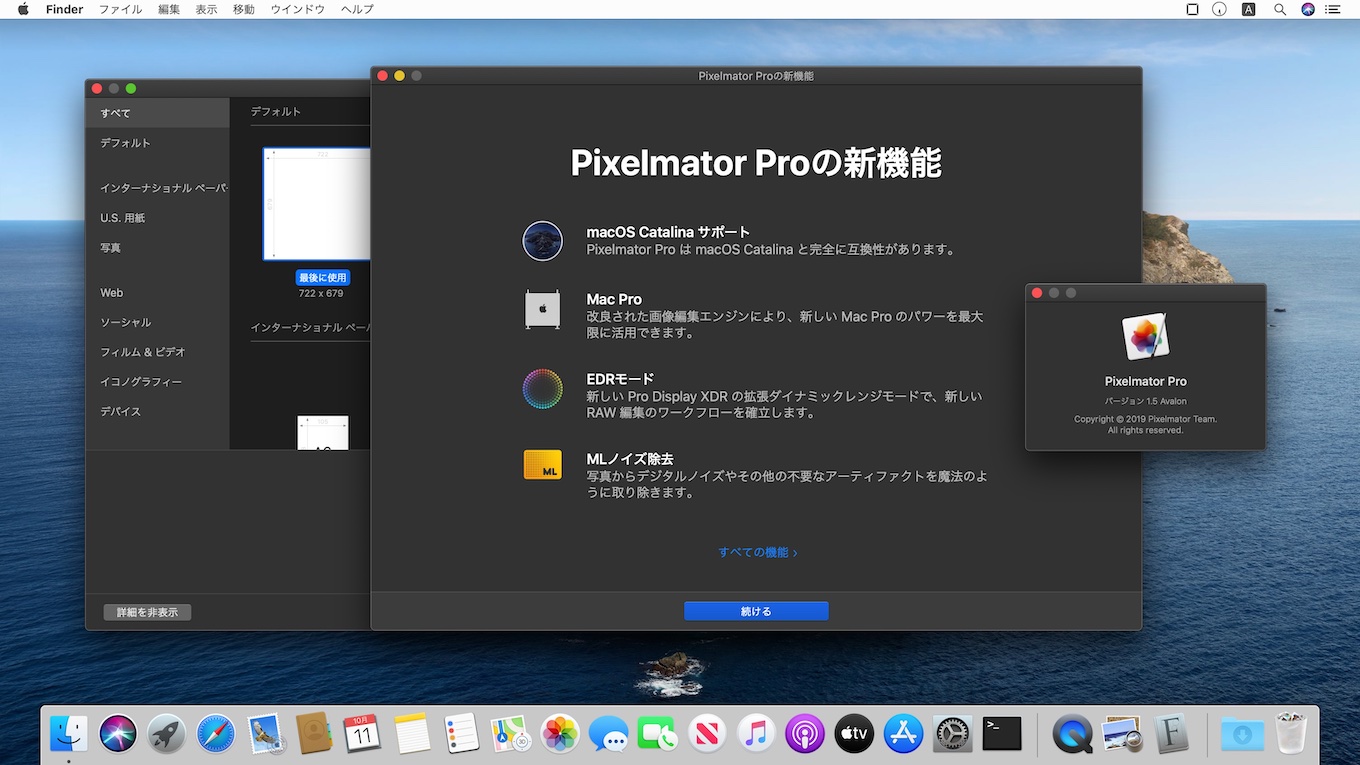This screenshot has width=1360, height=765.
Task: Click the Mac Pro feature icon
Action: click(542, 310)
